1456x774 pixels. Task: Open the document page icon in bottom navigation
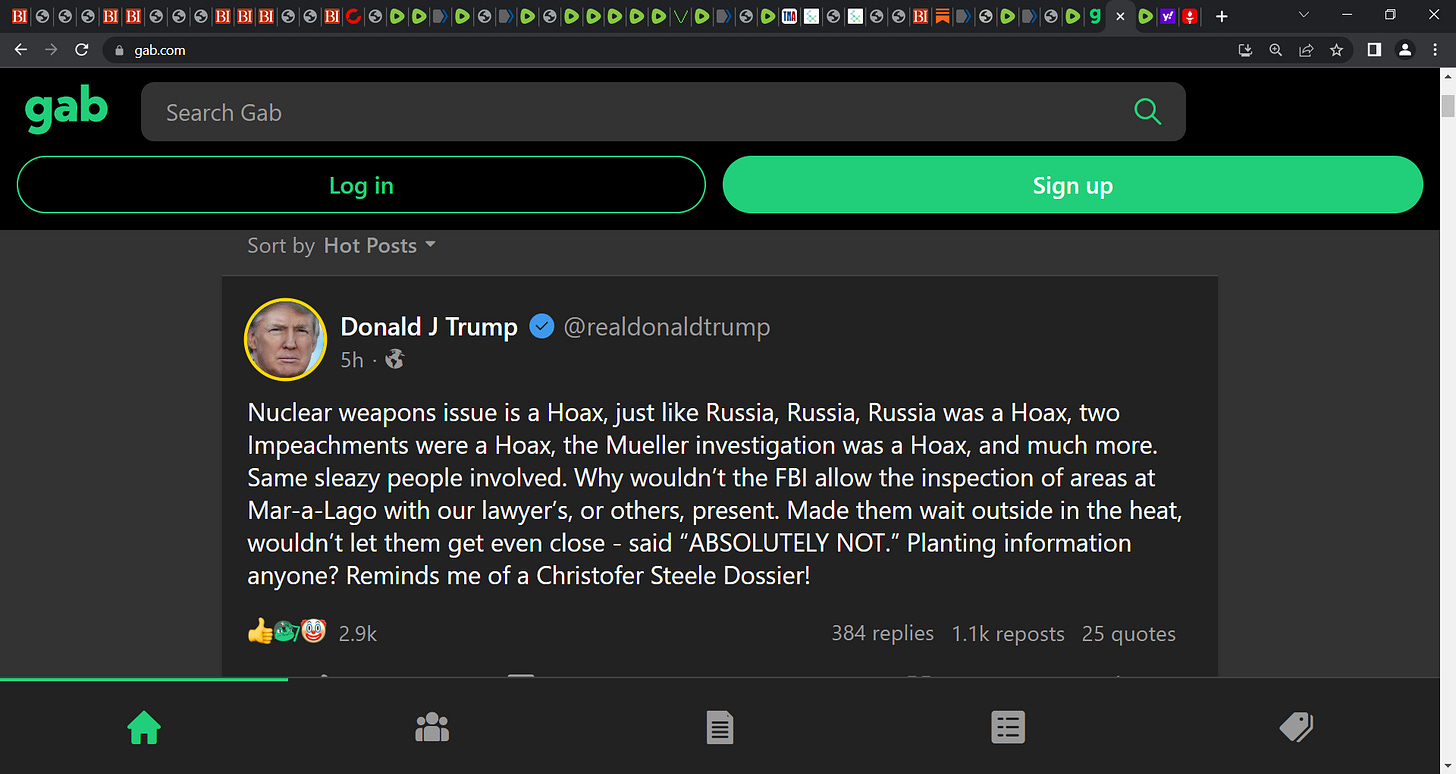pos(720,727)
